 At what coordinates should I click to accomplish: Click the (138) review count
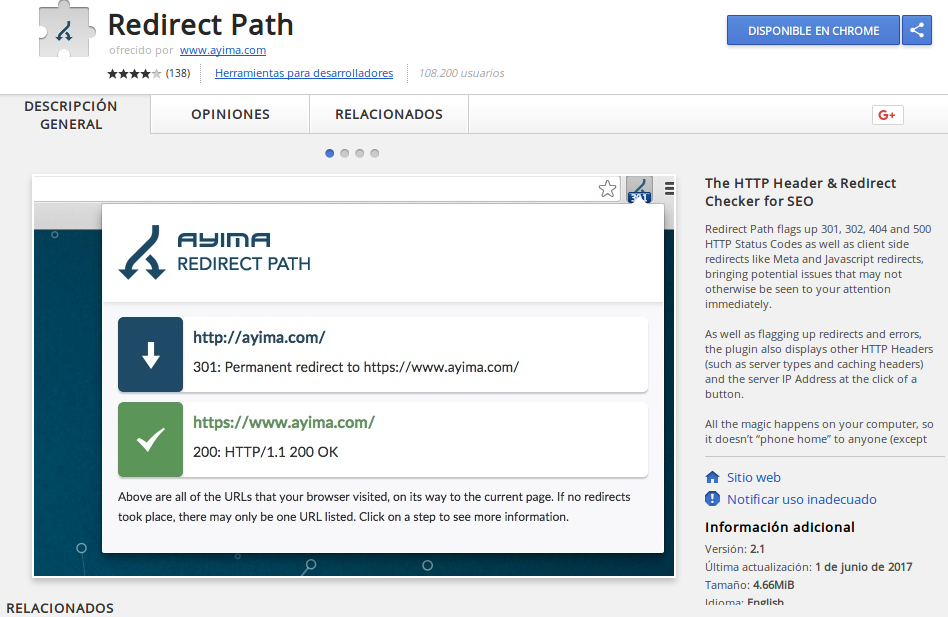(x=178, y=73)
